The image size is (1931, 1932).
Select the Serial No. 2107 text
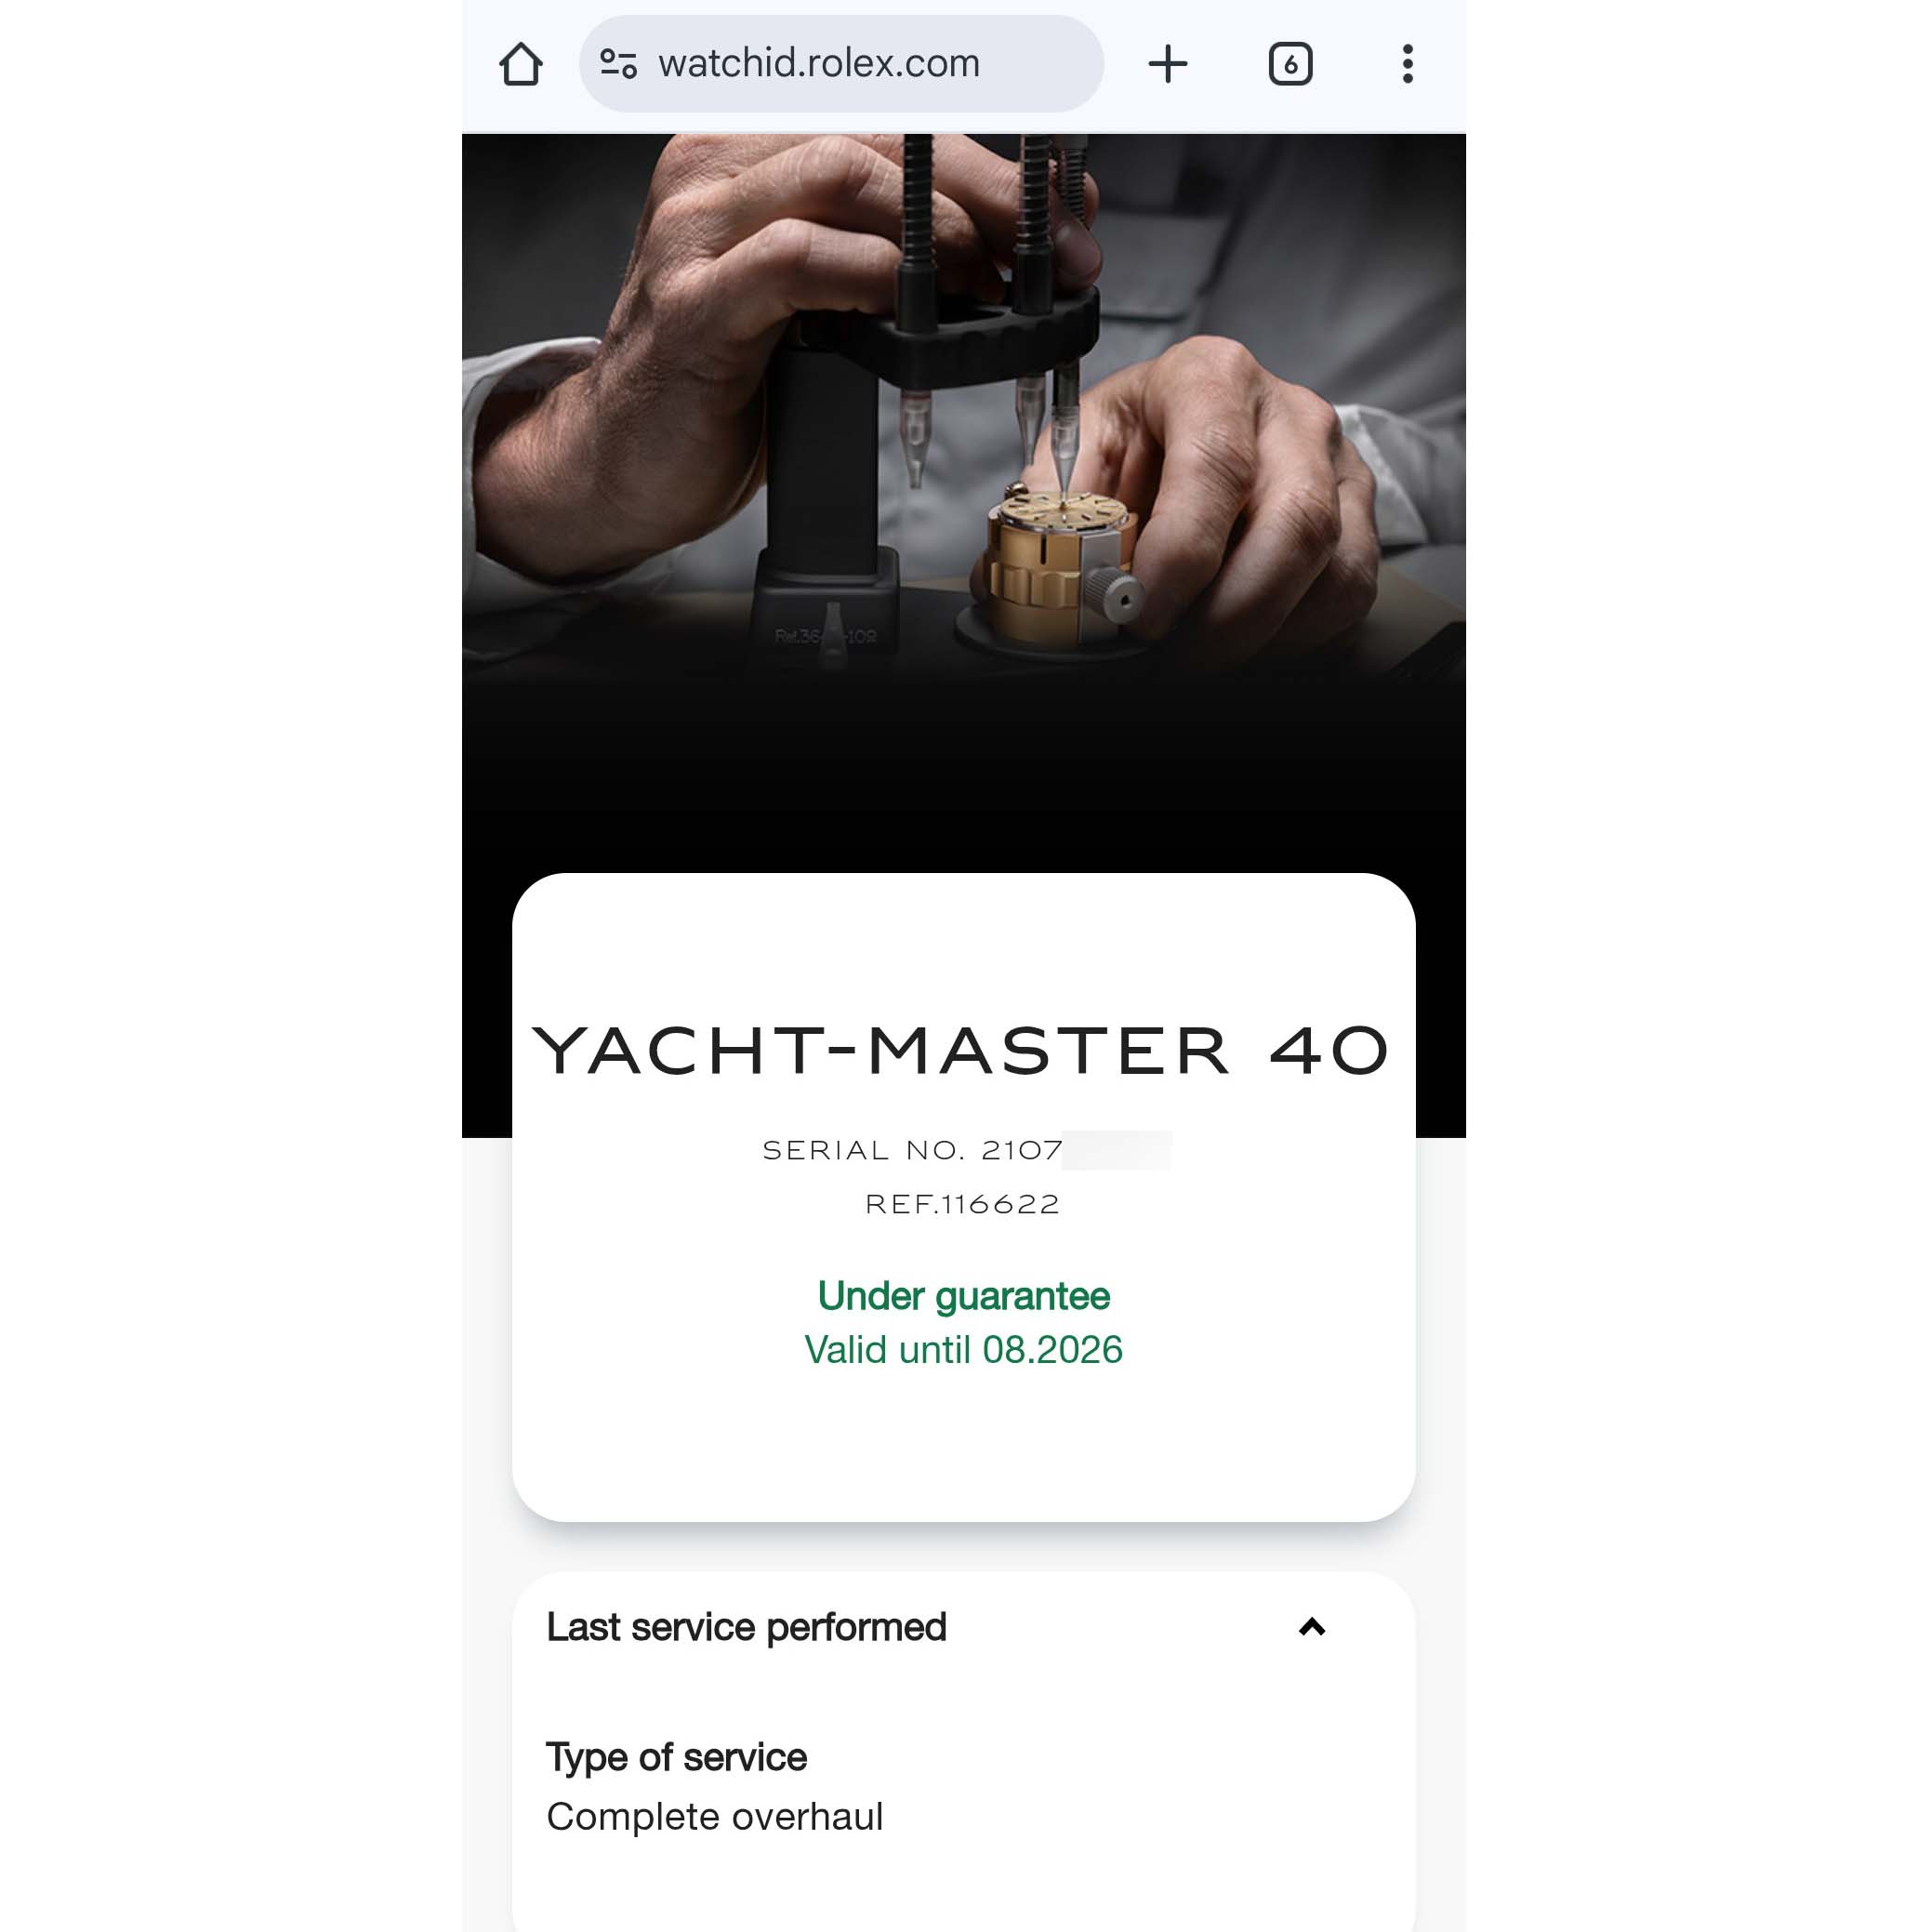912,1151
